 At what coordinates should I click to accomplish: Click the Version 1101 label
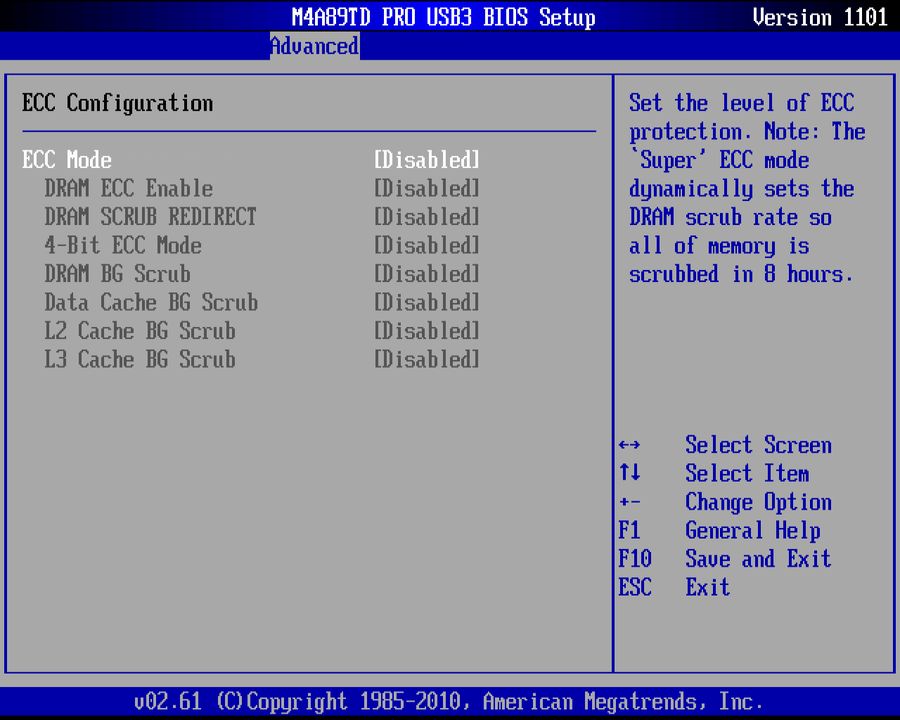point(820,17)
